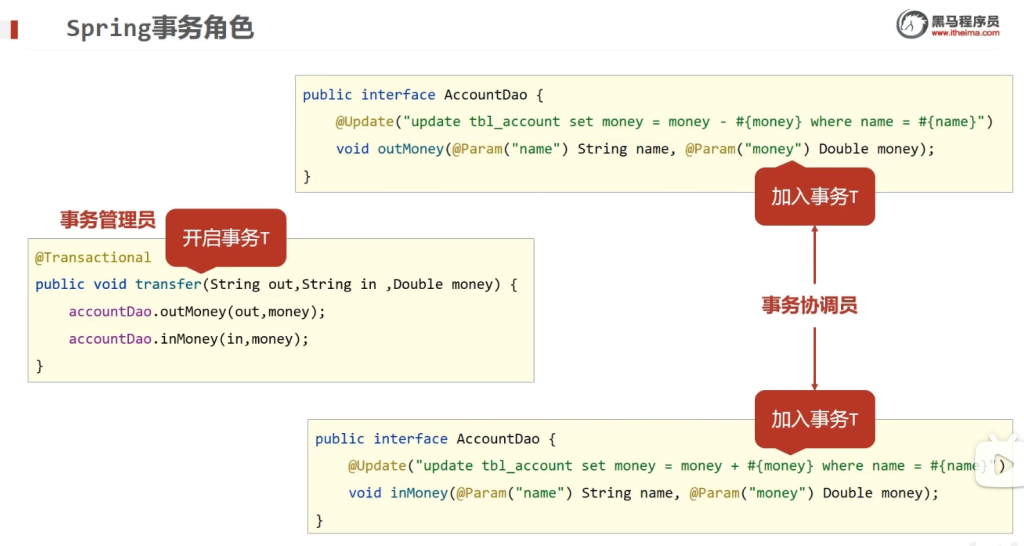Click the black horse head logo

(911, 24)
